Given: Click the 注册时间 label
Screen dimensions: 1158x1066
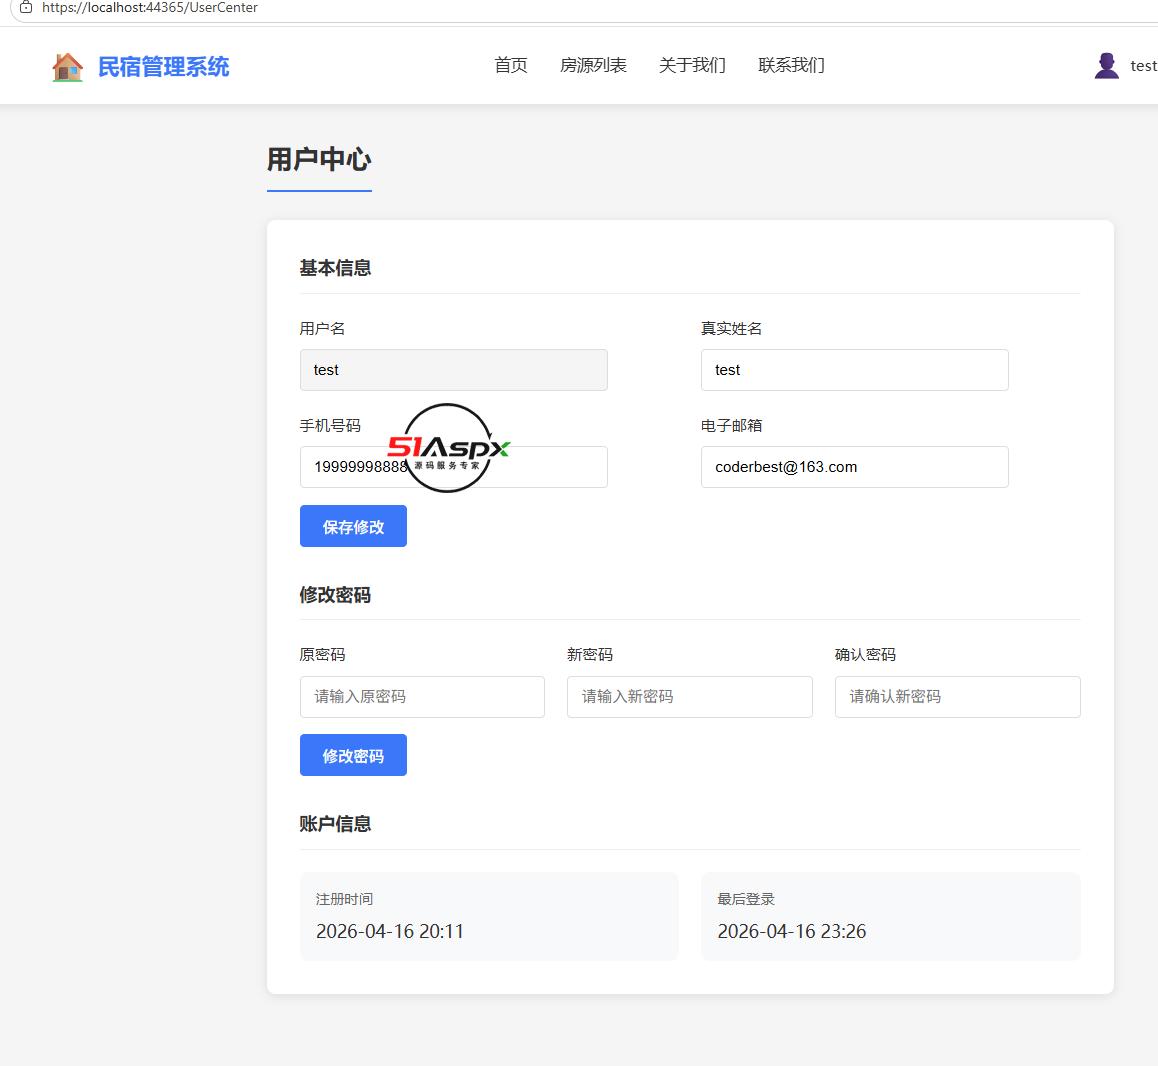Looking at the screenshot, I should pos(344,899).
